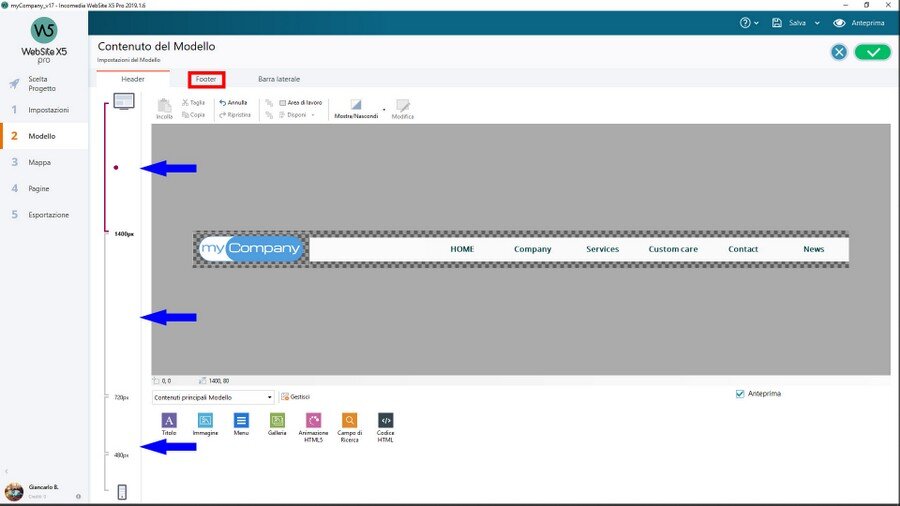
Task: Insert the Menu object
Action: (x=241, y=421)
